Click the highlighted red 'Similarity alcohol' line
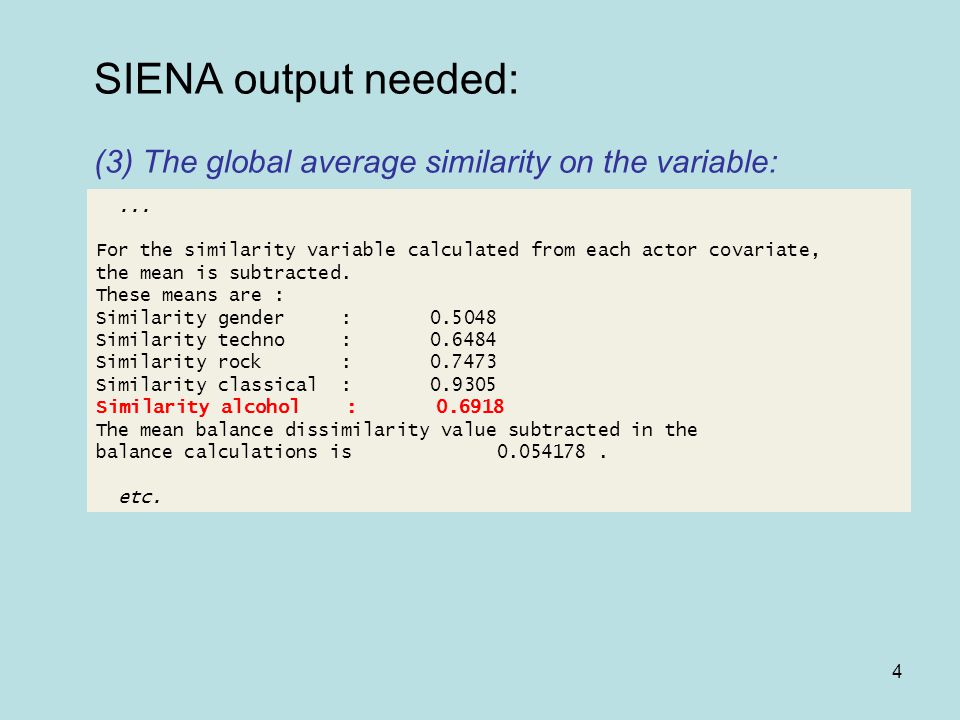The height and width of the screenshot is (720, 960). [x=300, y=407]
